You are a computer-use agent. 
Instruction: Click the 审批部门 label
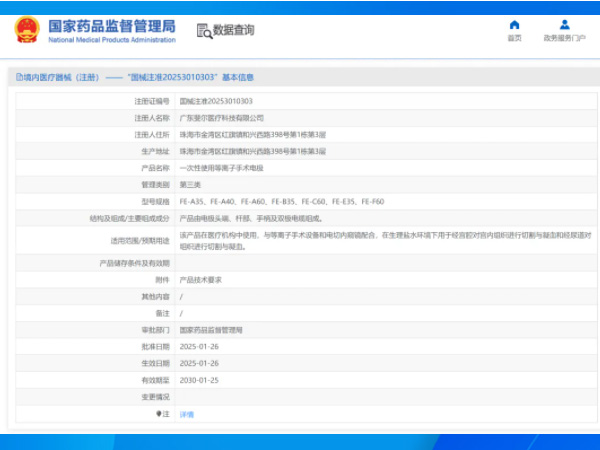[x=155, y=330]
